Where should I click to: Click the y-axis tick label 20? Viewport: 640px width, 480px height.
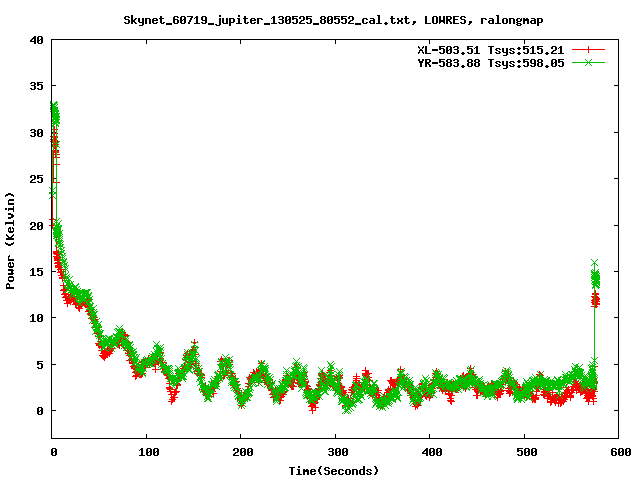click(x=36, y=225)
